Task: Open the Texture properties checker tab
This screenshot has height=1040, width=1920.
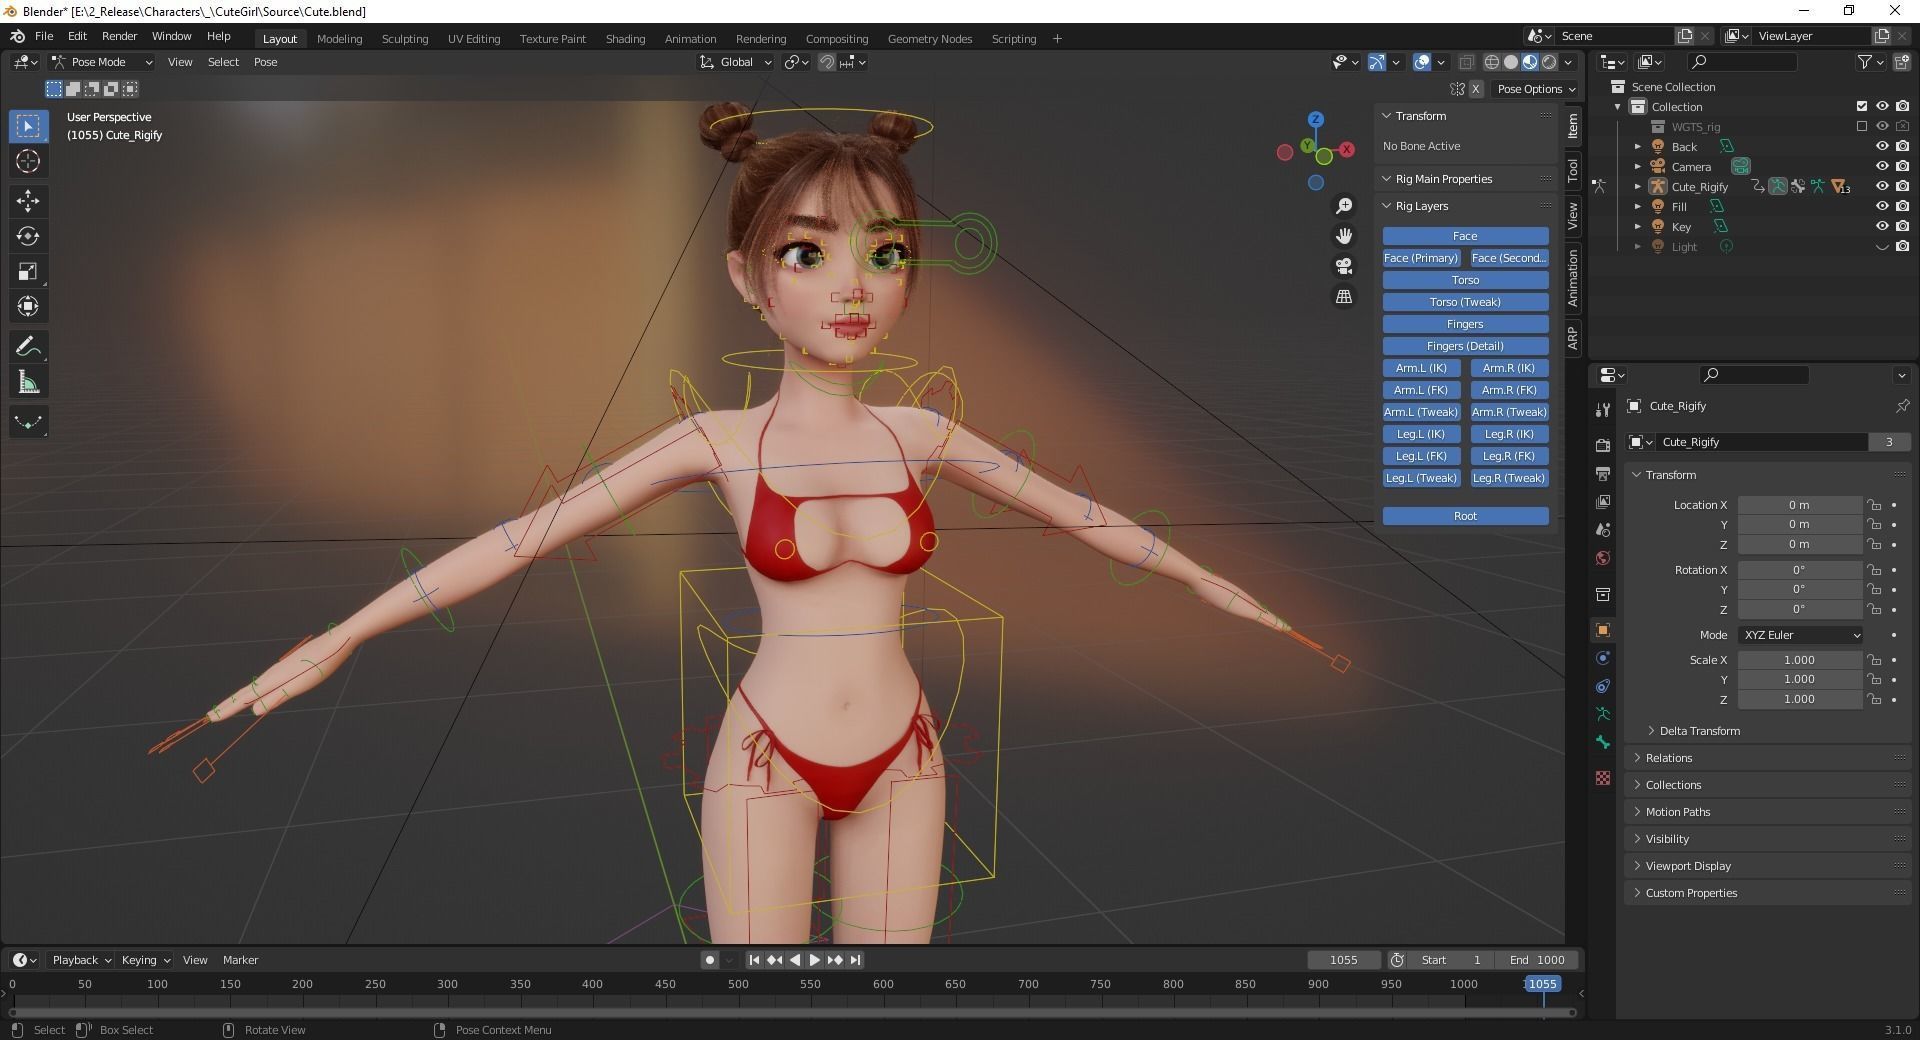Action: point(1603,778)
